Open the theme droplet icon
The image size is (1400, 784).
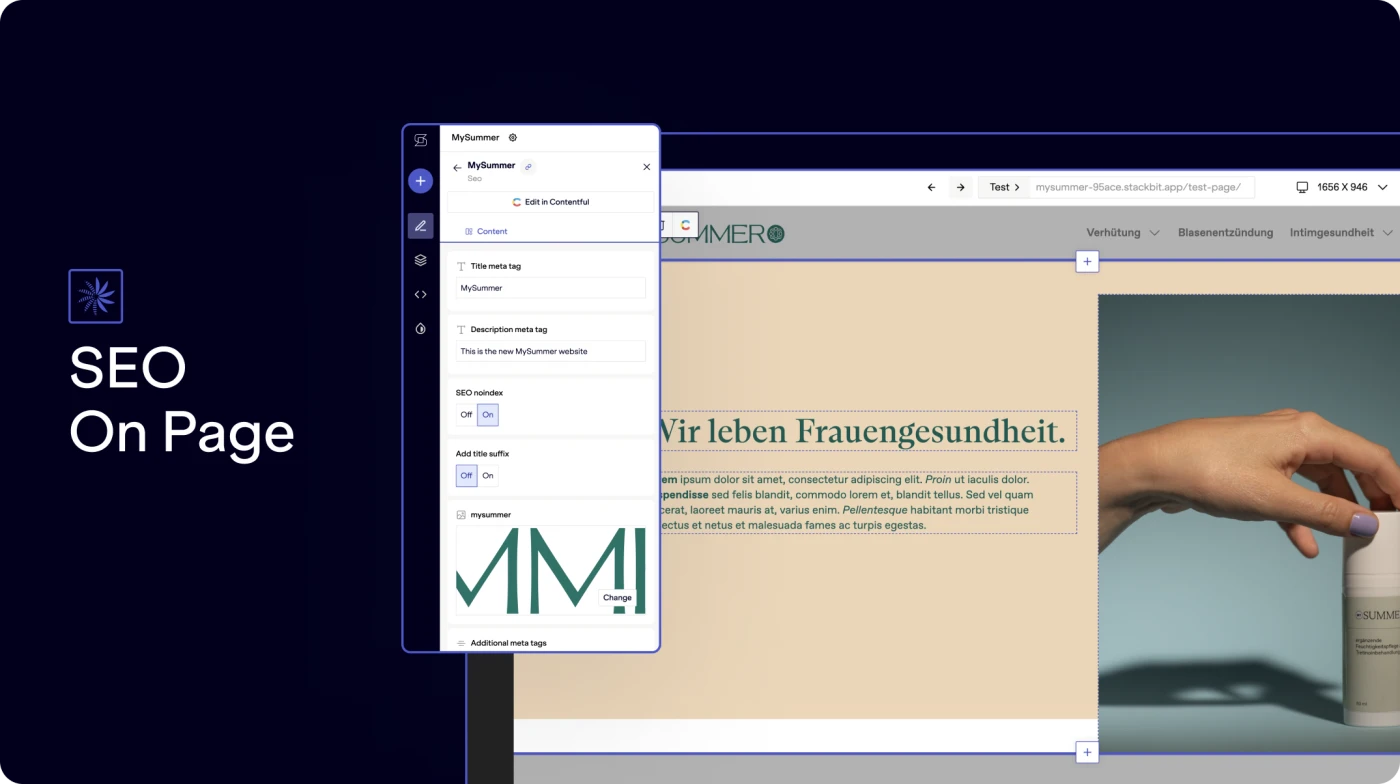tap(420, 328)
